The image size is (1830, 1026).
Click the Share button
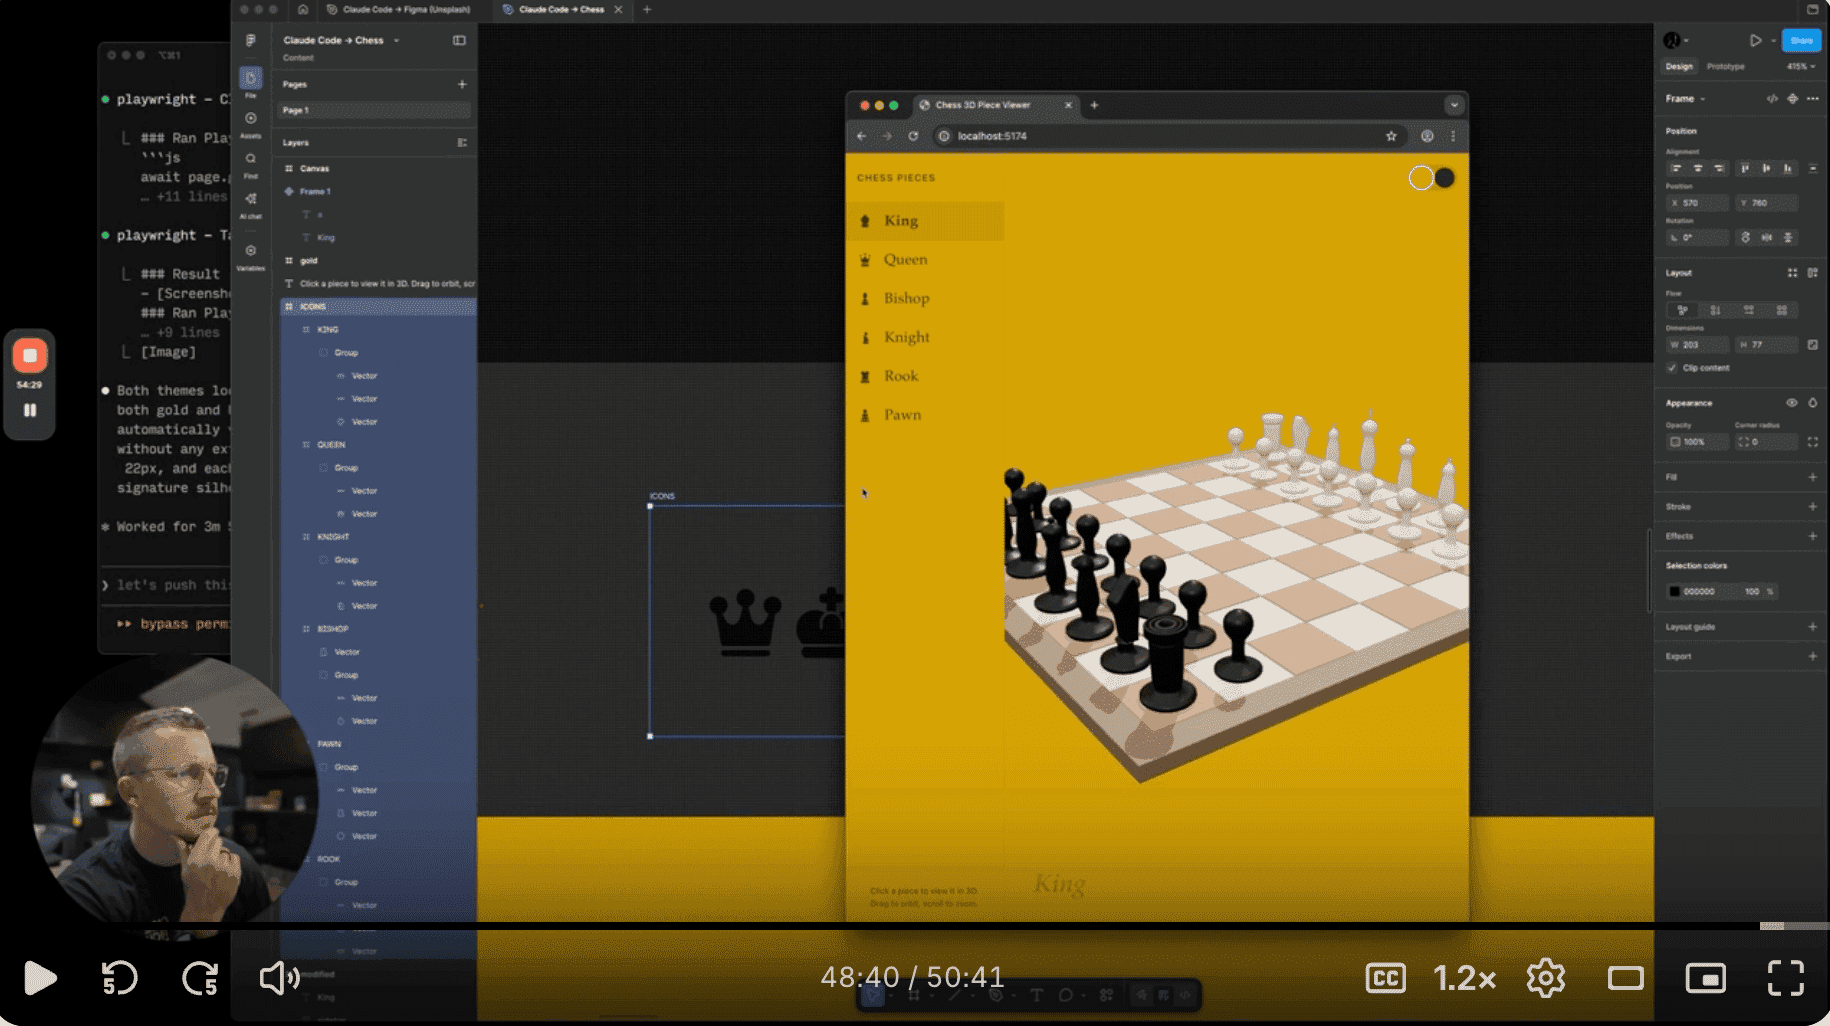click(x=1801, y=40)
